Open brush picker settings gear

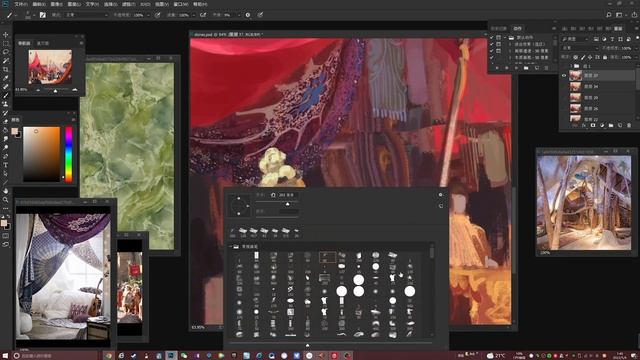[440, 195]
